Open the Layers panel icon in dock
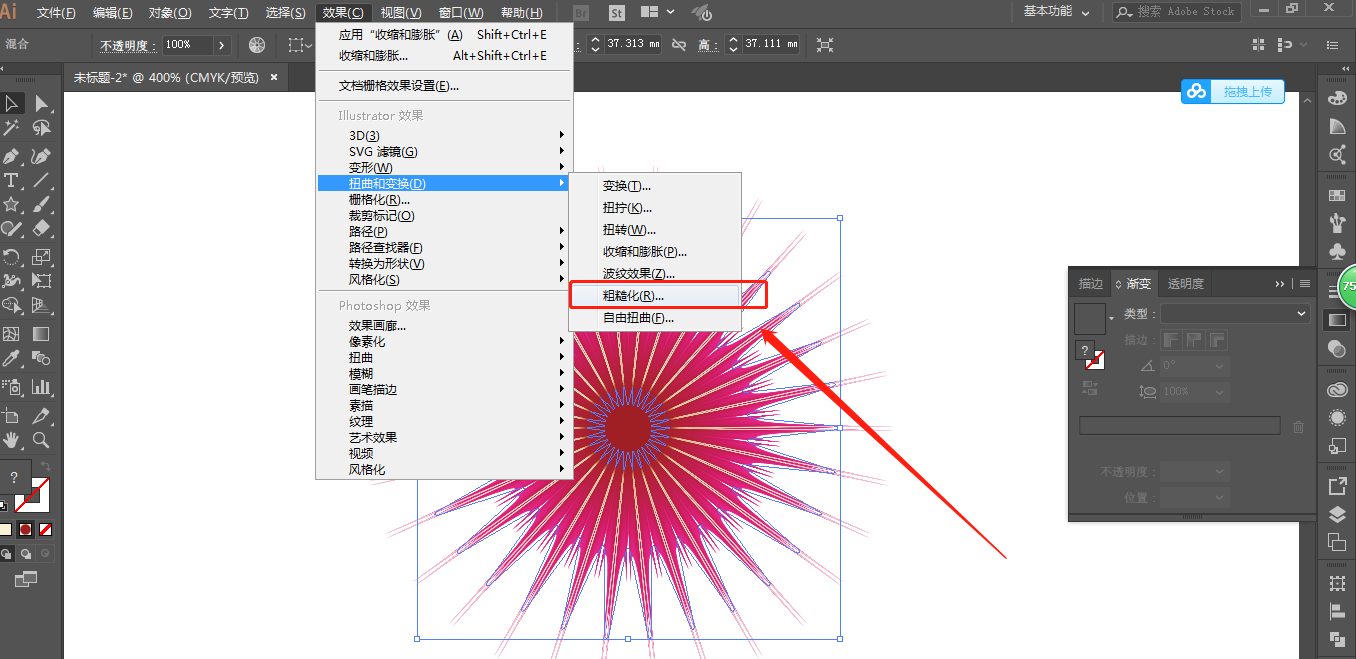The height and width of the screenshot is (659, 1356). coord(1337,515)
